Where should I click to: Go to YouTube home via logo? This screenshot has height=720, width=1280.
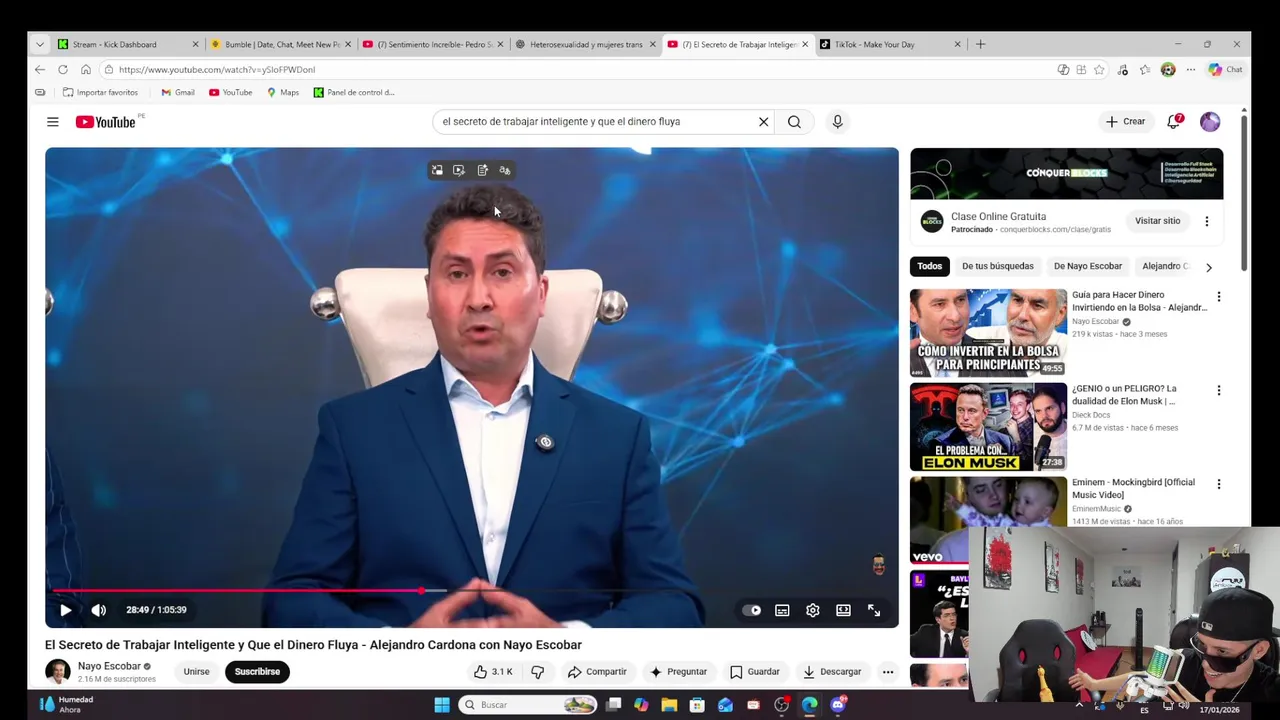coord(105,122)
